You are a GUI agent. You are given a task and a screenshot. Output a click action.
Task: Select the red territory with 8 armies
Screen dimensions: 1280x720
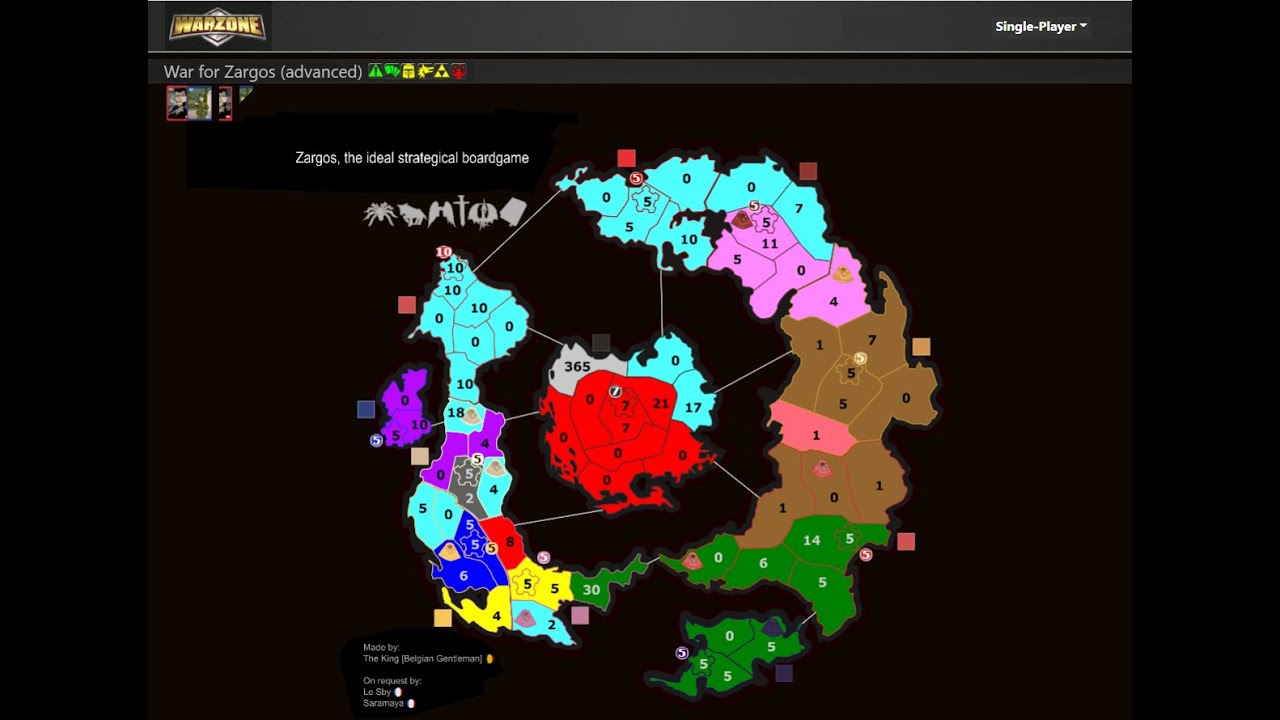(510, 543)
